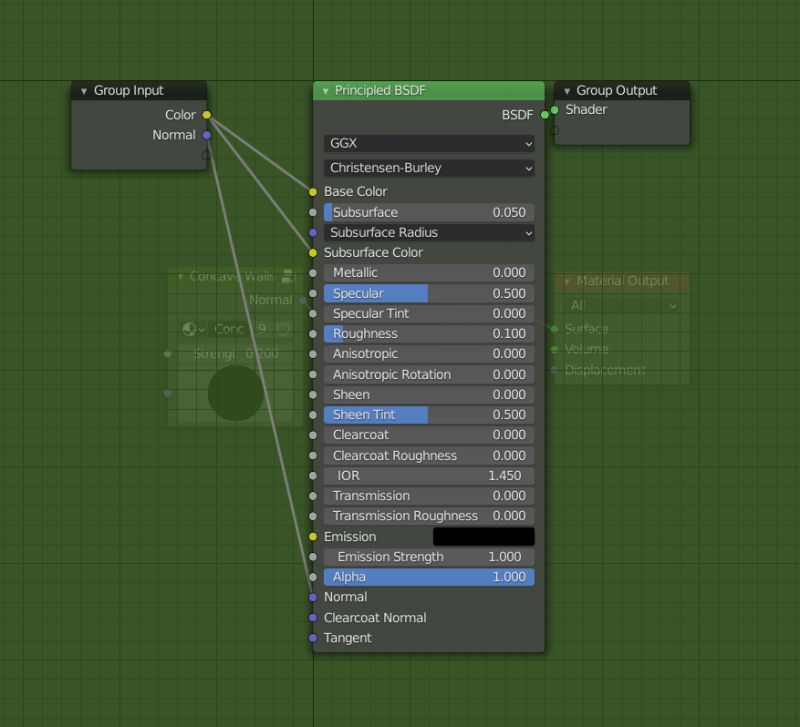Viewport: 800px width, 727px height.
Task: Adjust the Specular value slider
Action: tap(430, 293)
